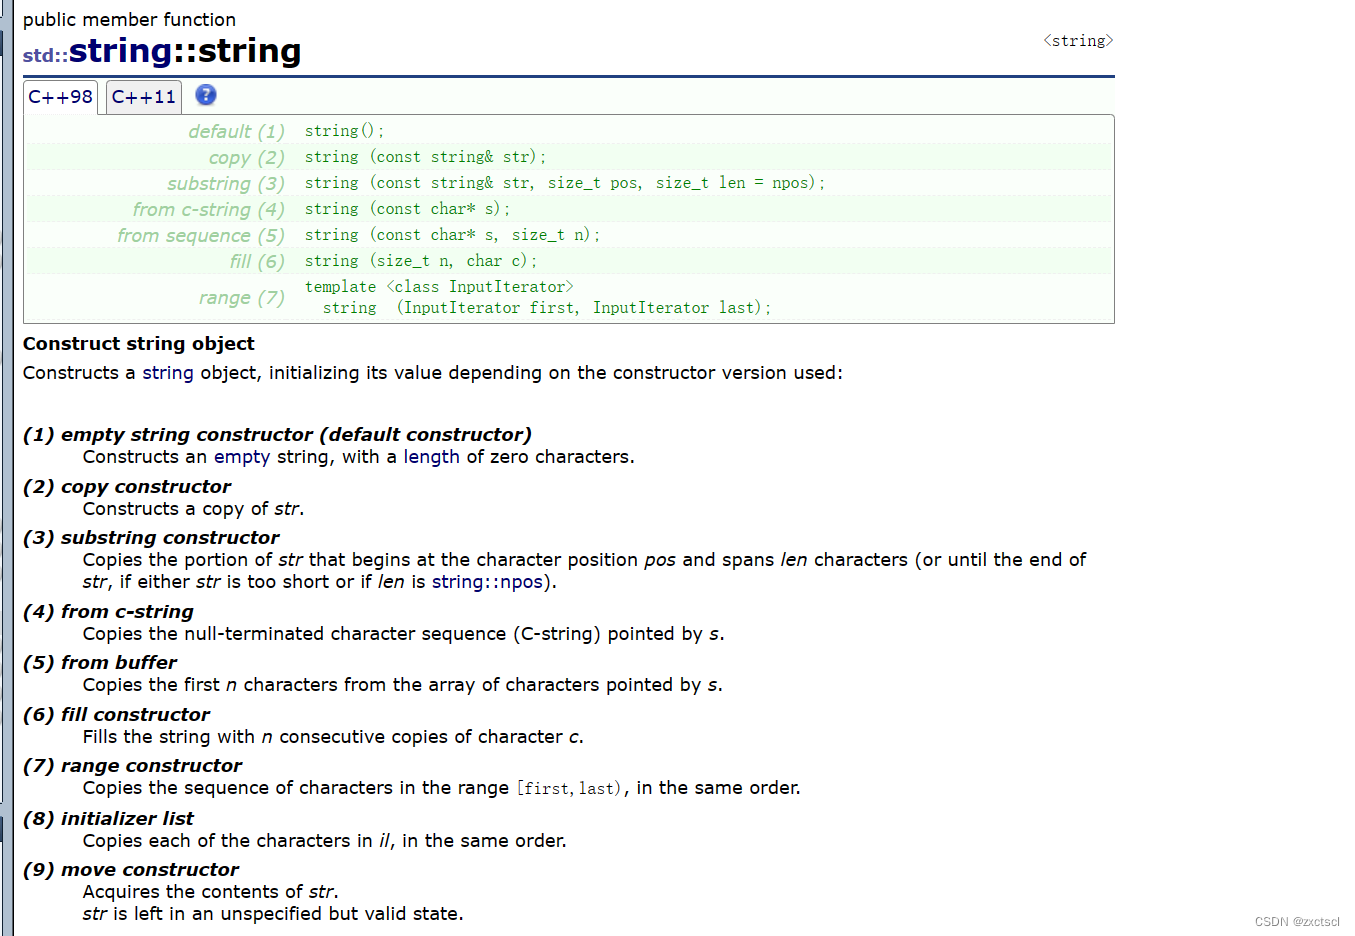Open the string::npos link
Image resolution: width=1355 pixels, height=936 pixels.
[487, 582]
